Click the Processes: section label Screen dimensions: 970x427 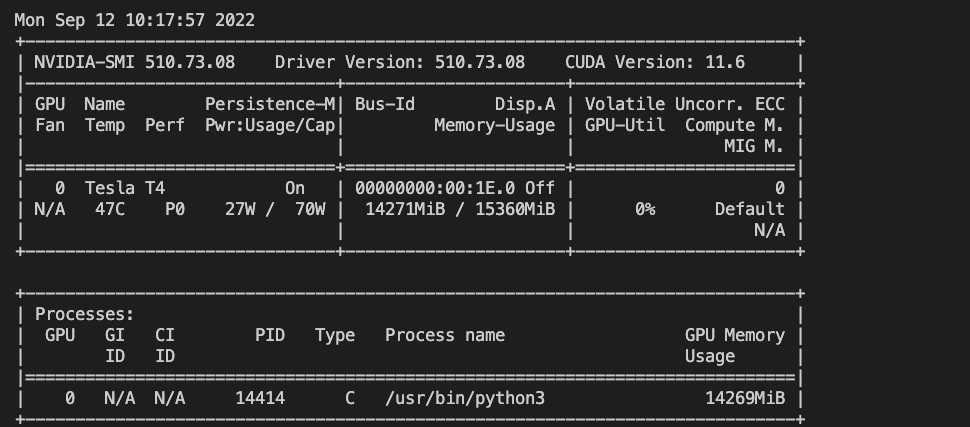[84, 314]
